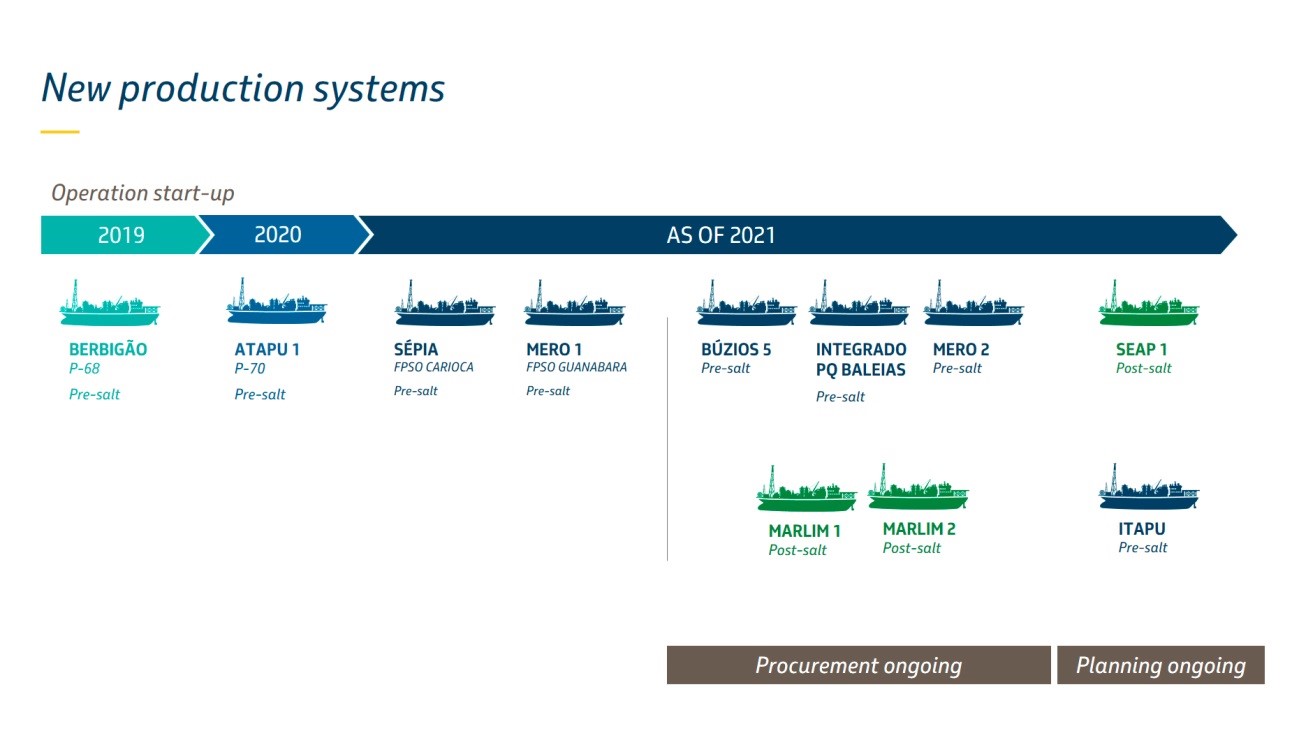
Task: Click the Berbigão P-68 ship icon
Action: (109, 303)
